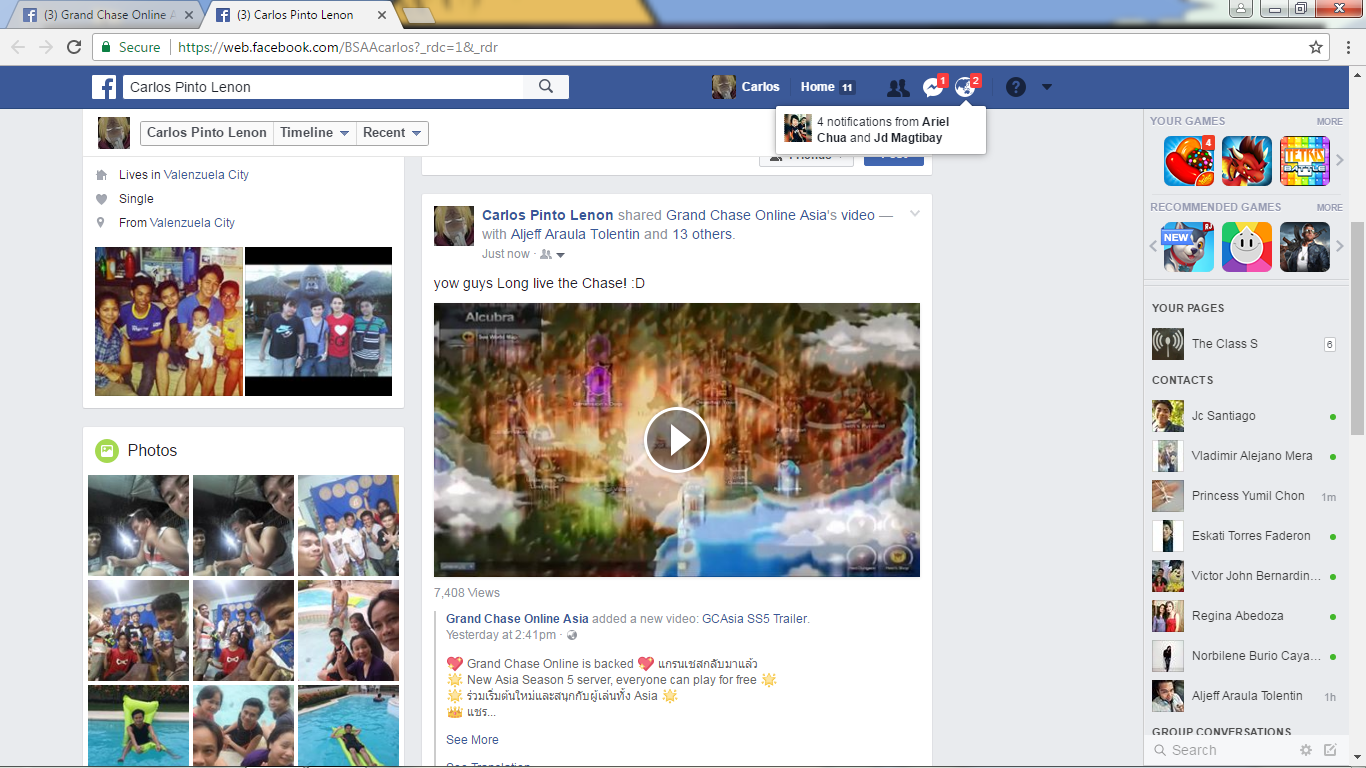The width and height of the screenshot is (1366, 768).
Task: Expand post text with See More
Action: point(472,740)
